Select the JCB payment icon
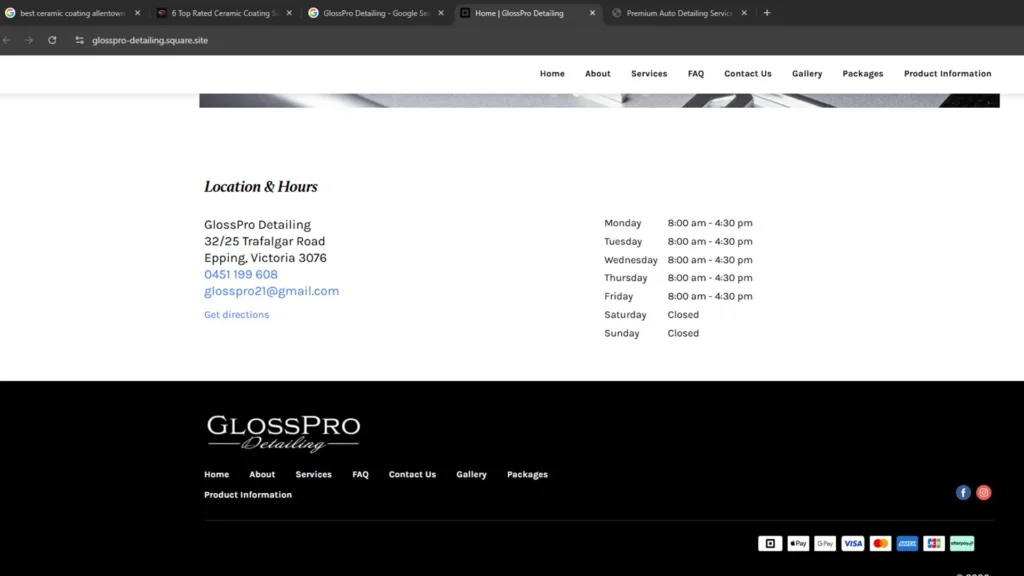The image size is (1024, 576). coord(933,543)
